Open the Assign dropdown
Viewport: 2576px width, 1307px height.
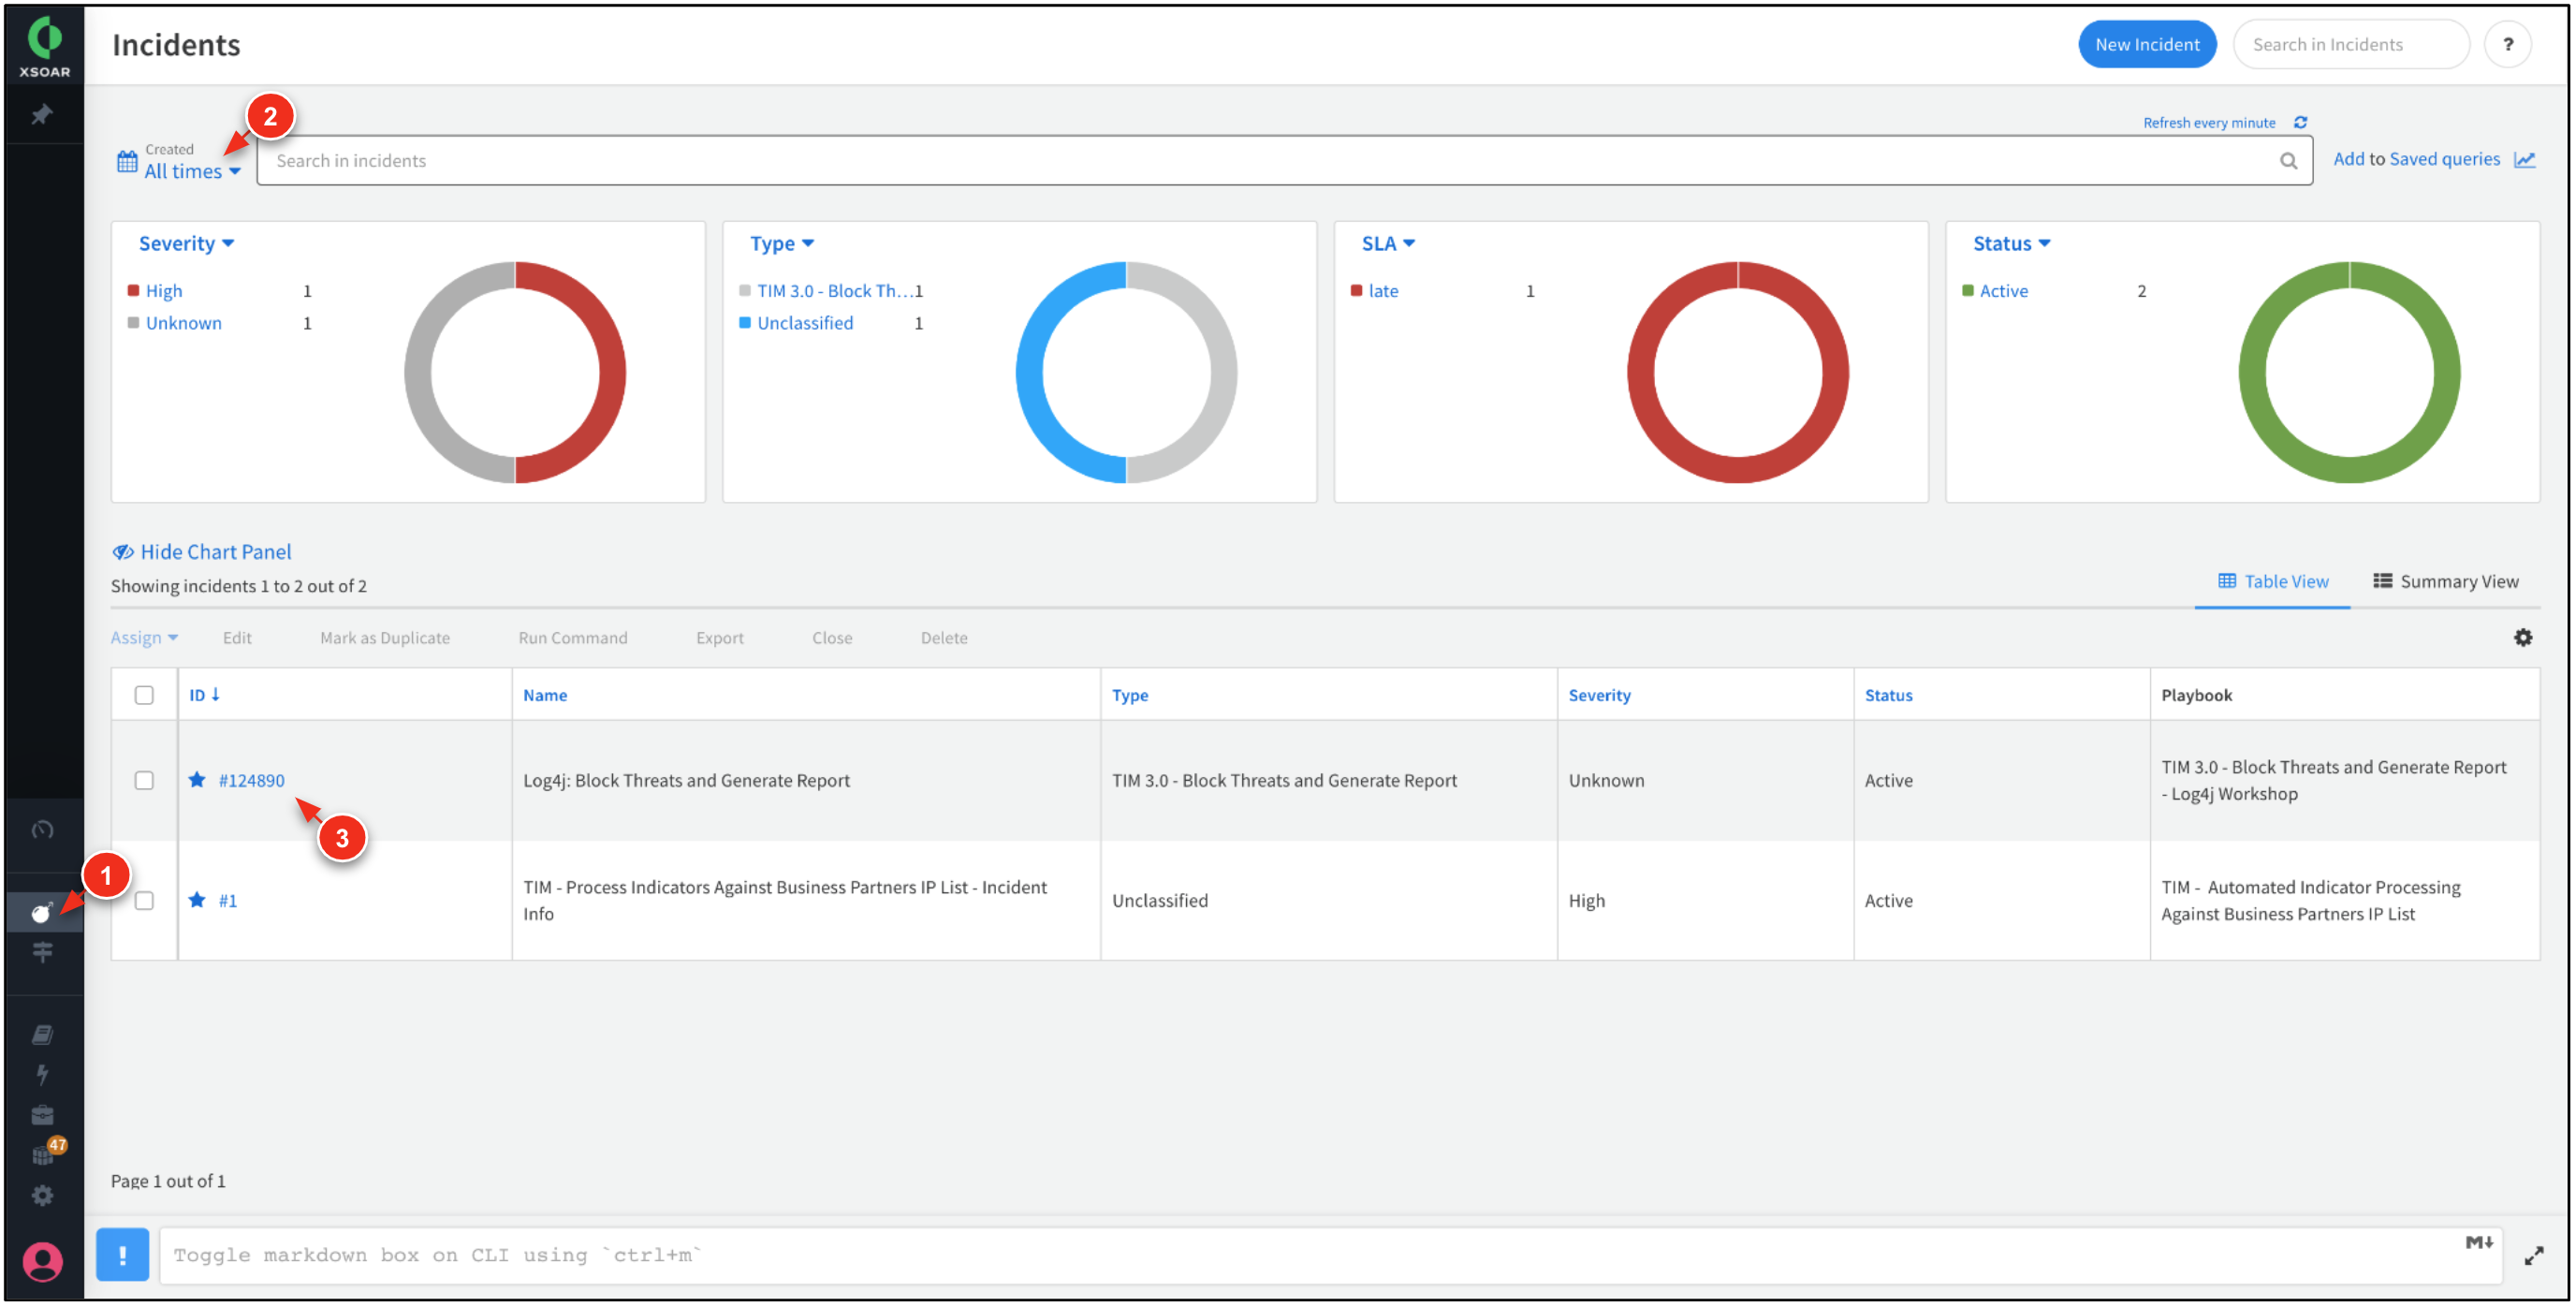[x=144, y=638]
